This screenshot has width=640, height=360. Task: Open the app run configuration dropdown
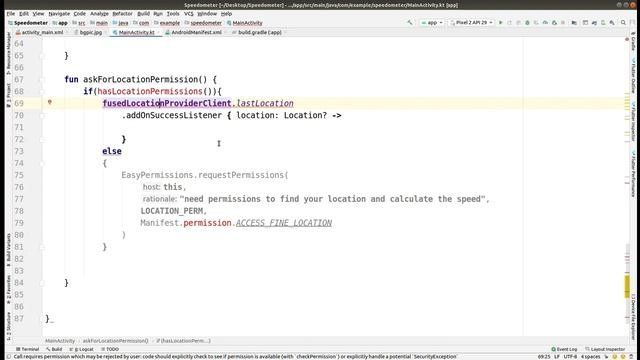(432, 22)
